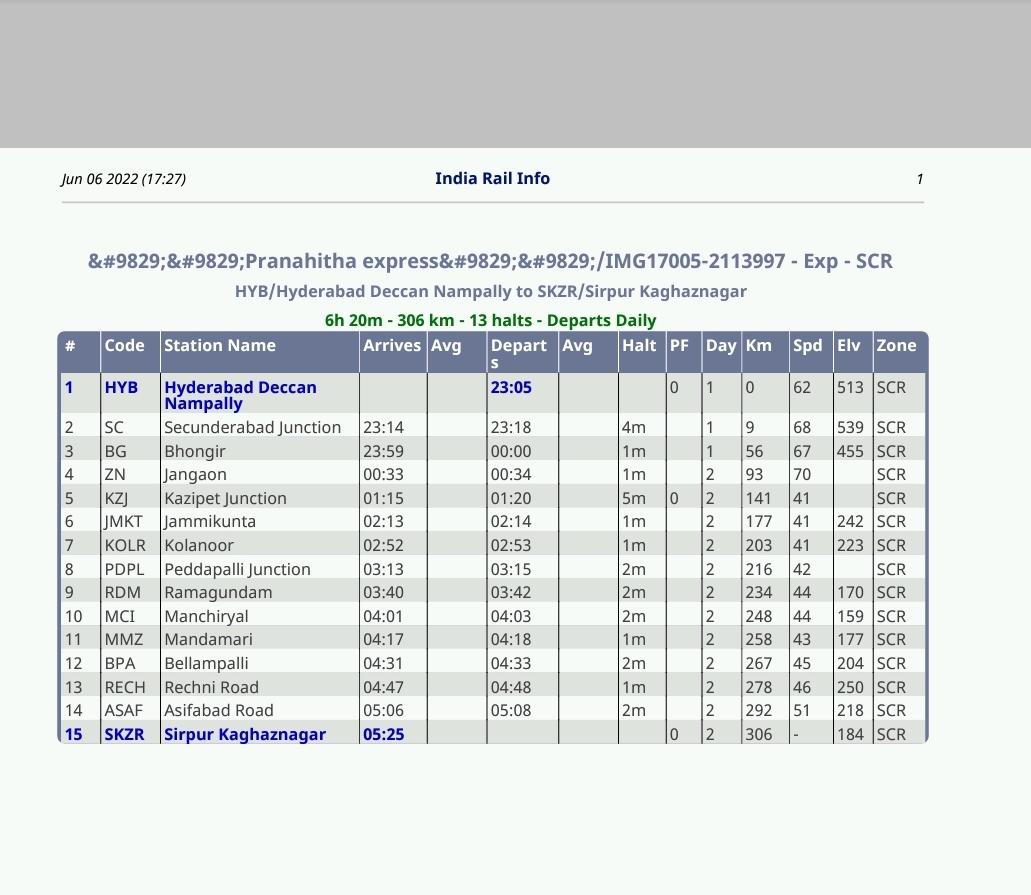Click the 6h 20m - 306 km summary line
Image resolution: width=1031 pixels, height=895 pixels.
[x=491, y=320]
